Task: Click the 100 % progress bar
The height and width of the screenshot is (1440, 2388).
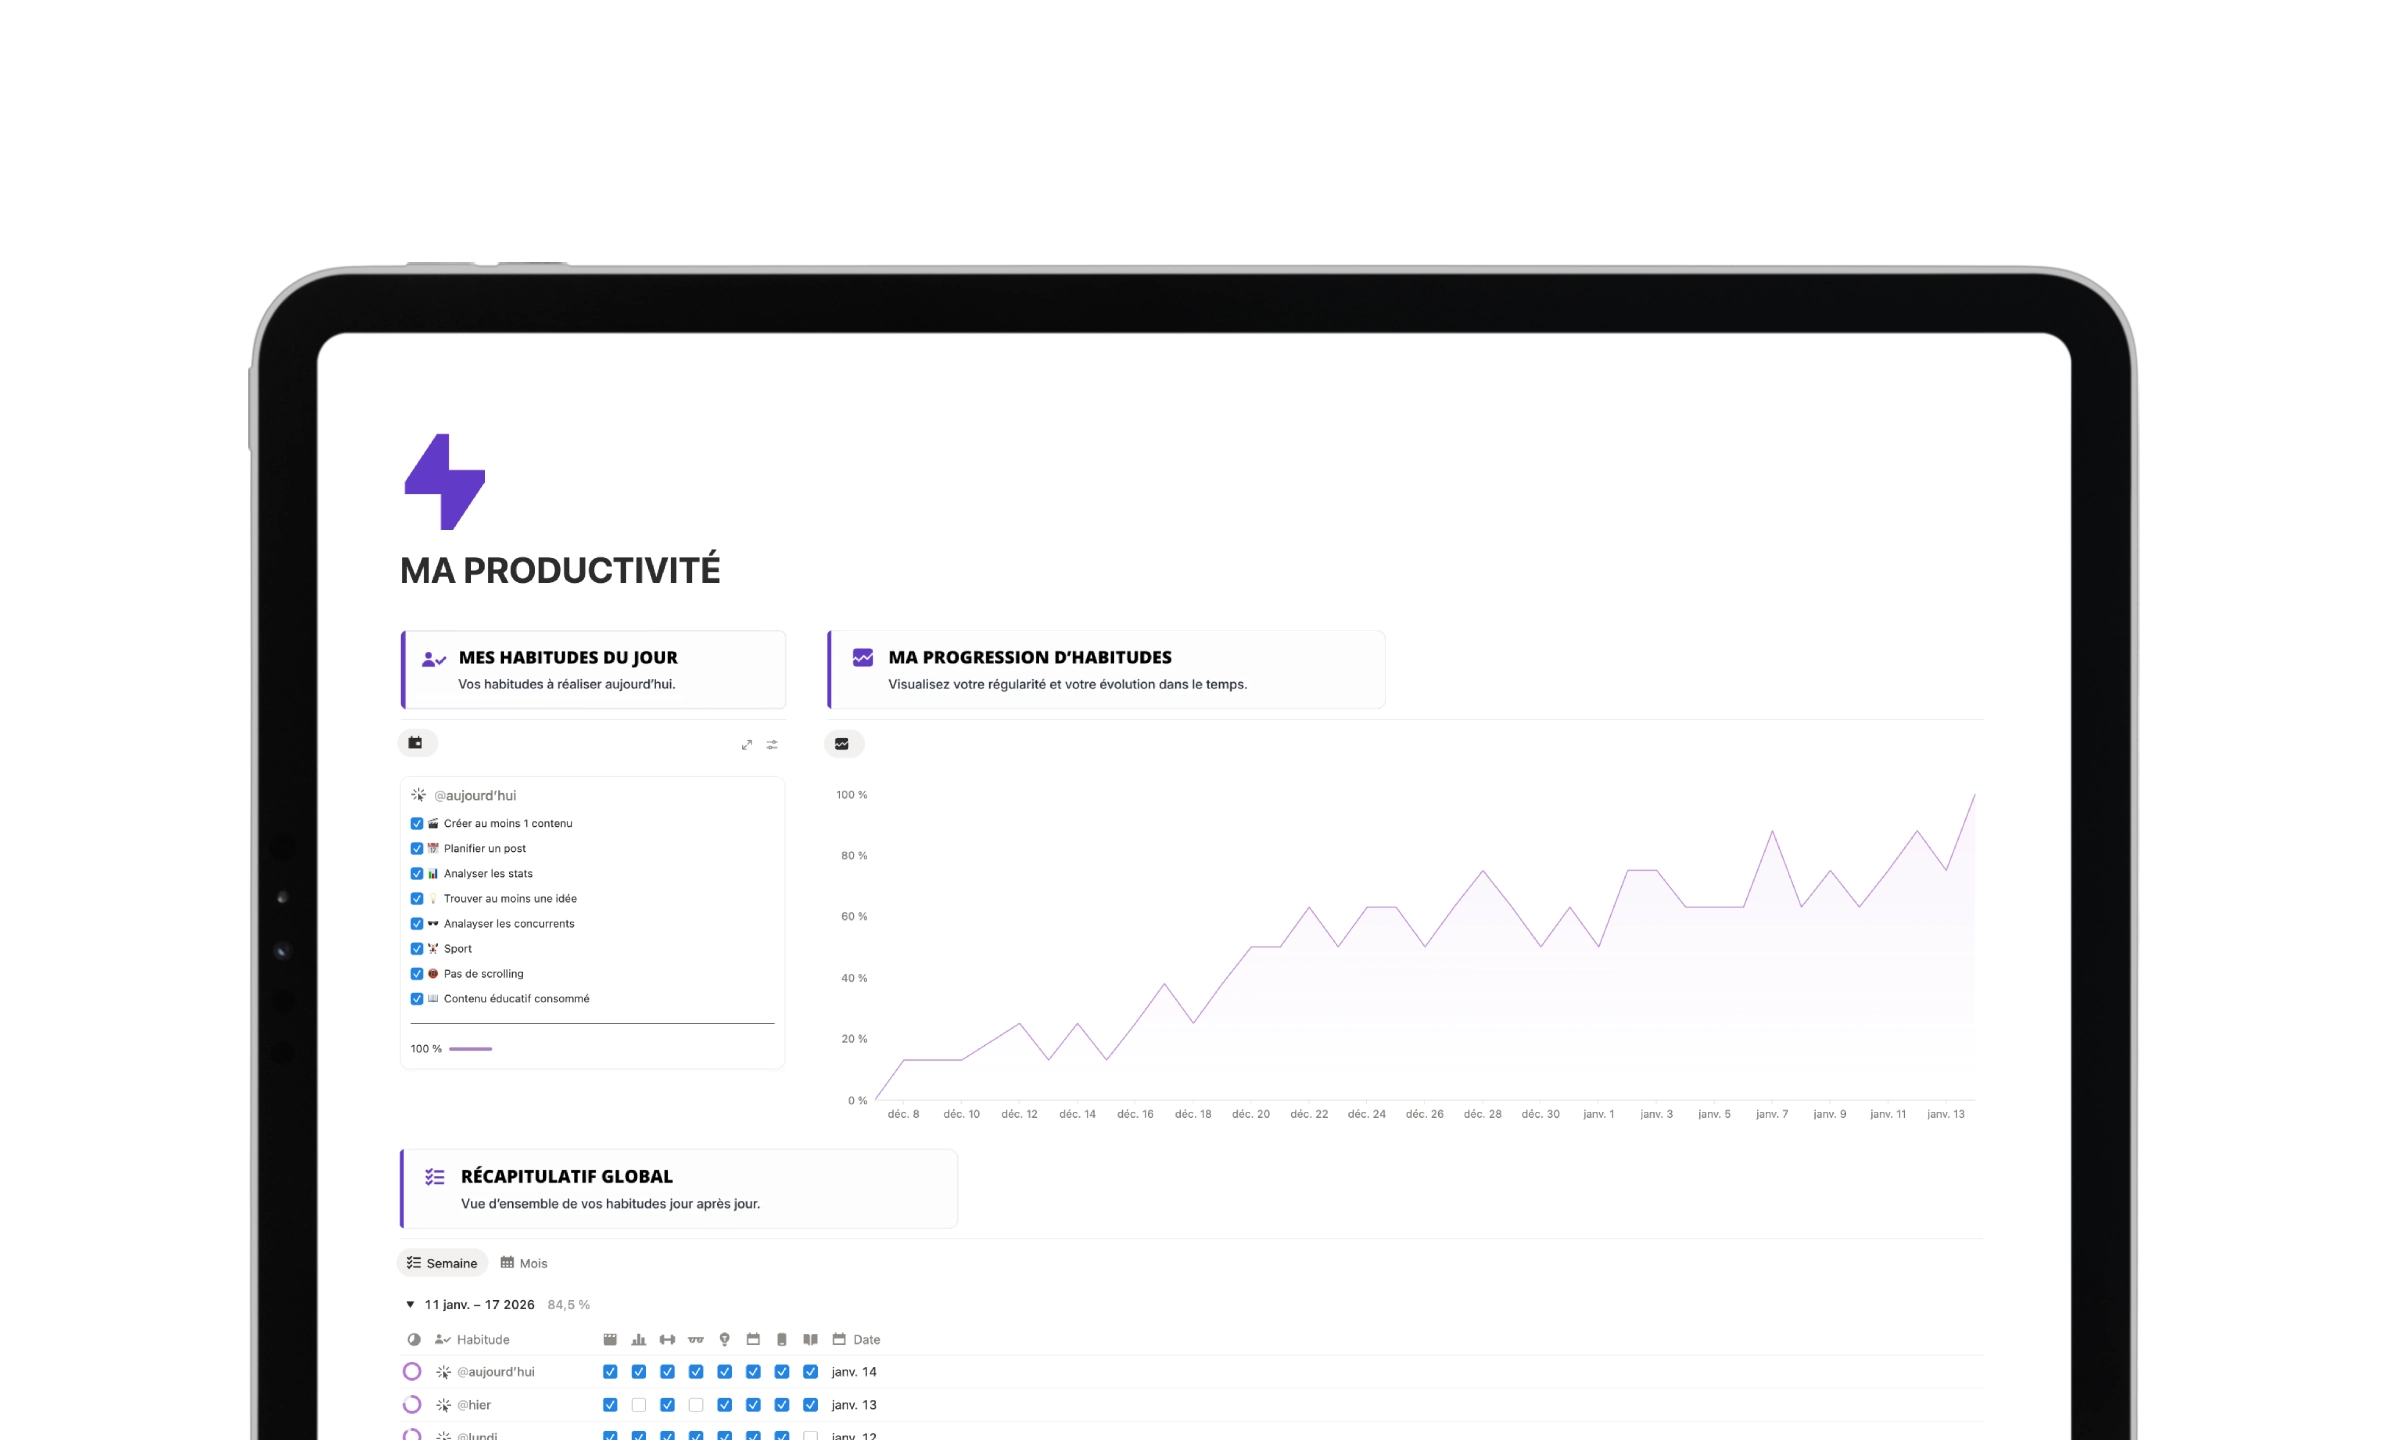Action: click(470, 1049)
